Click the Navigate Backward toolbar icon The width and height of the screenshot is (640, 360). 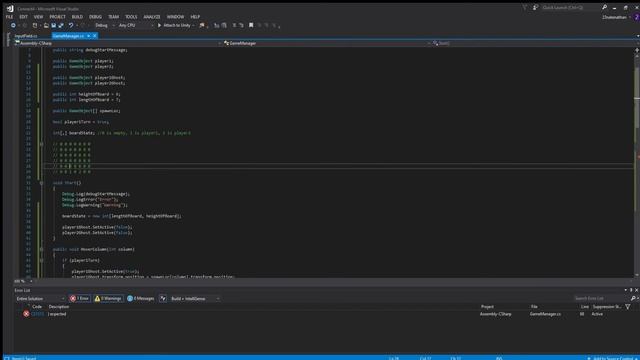[13, 25]
